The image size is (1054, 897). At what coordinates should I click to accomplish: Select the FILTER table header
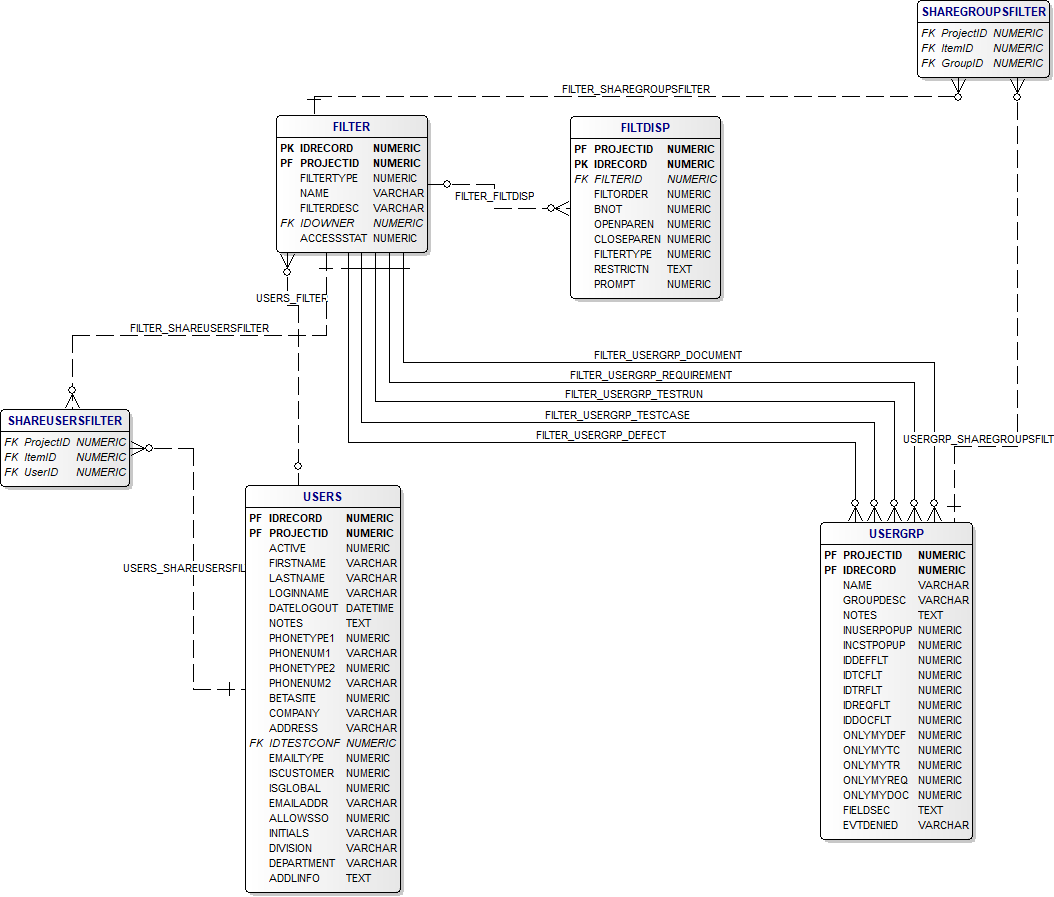coord(351,127)
